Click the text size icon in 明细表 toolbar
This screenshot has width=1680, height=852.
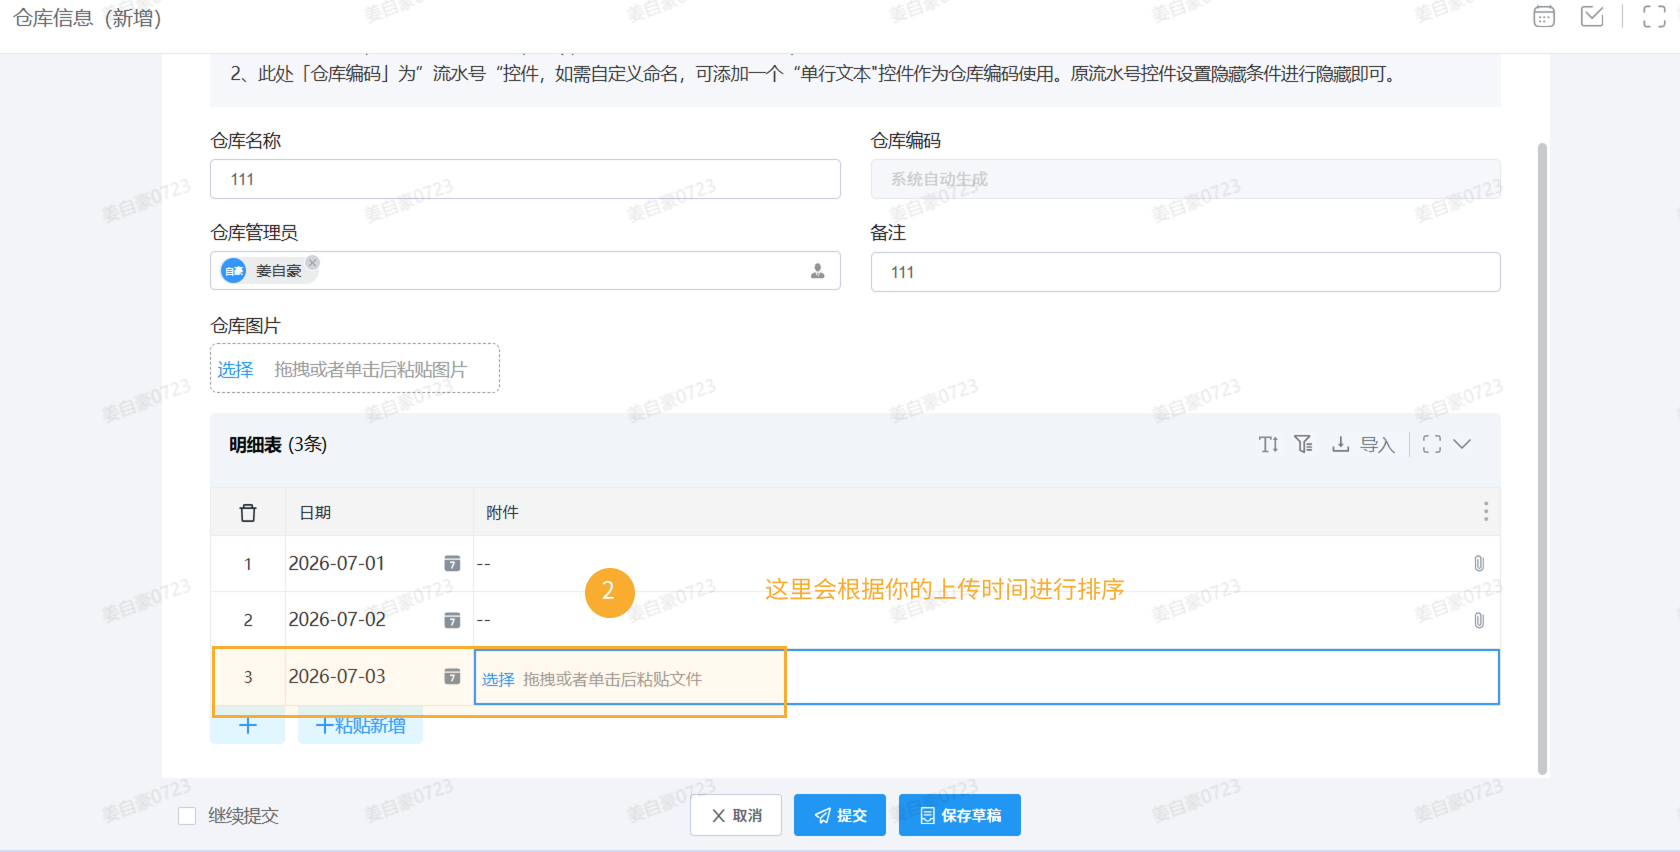click(x=1268, y=444)
